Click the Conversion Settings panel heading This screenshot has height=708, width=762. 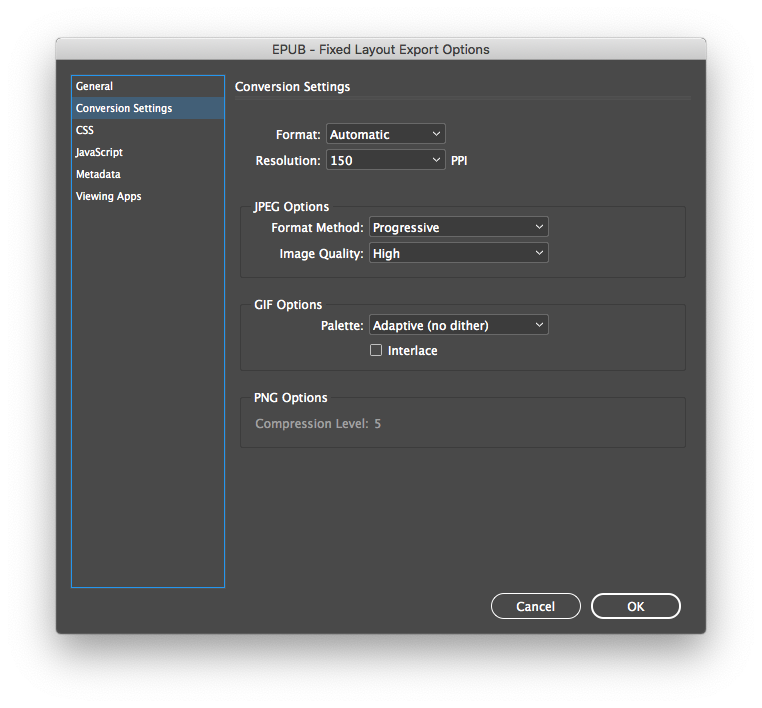point(292,87)
